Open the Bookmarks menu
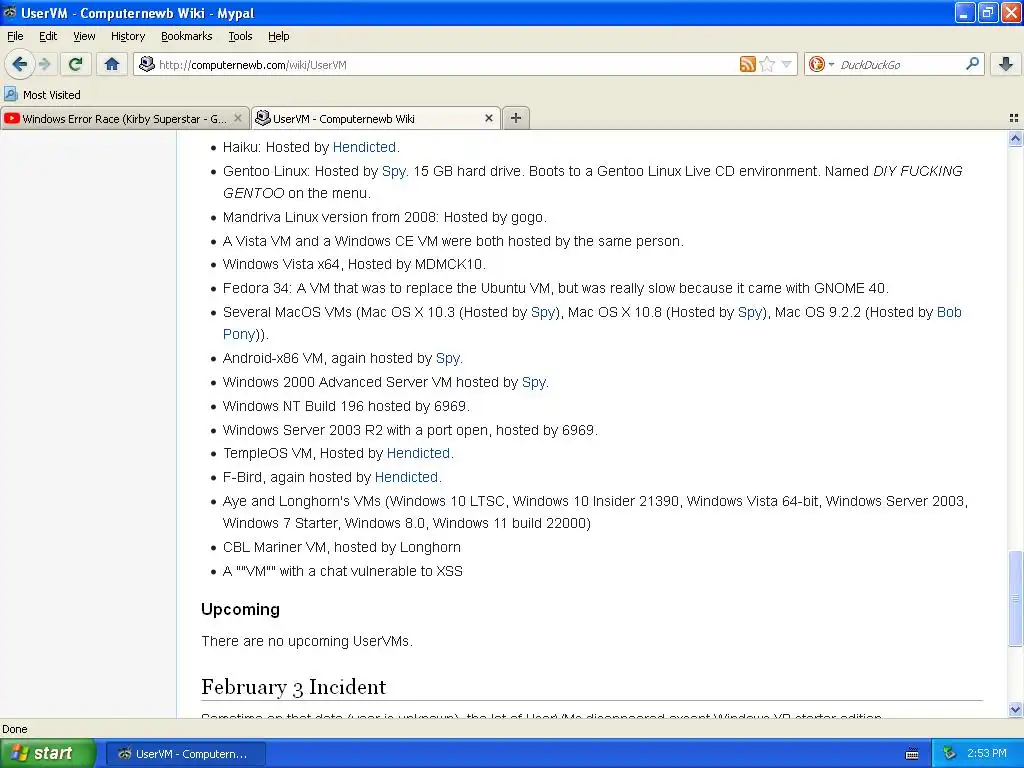 186,36
